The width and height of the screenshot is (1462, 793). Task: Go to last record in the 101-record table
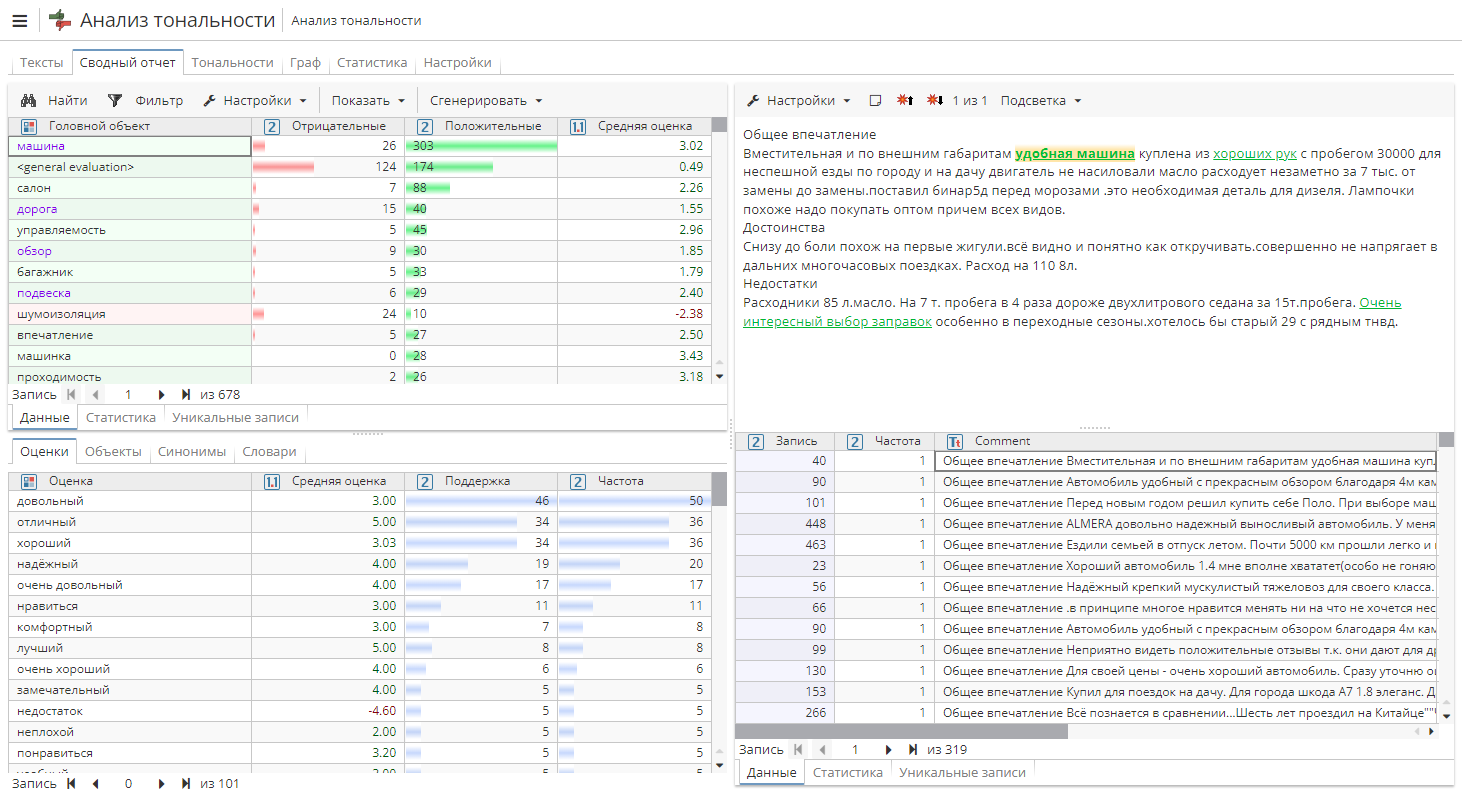(x=186, y=783)
